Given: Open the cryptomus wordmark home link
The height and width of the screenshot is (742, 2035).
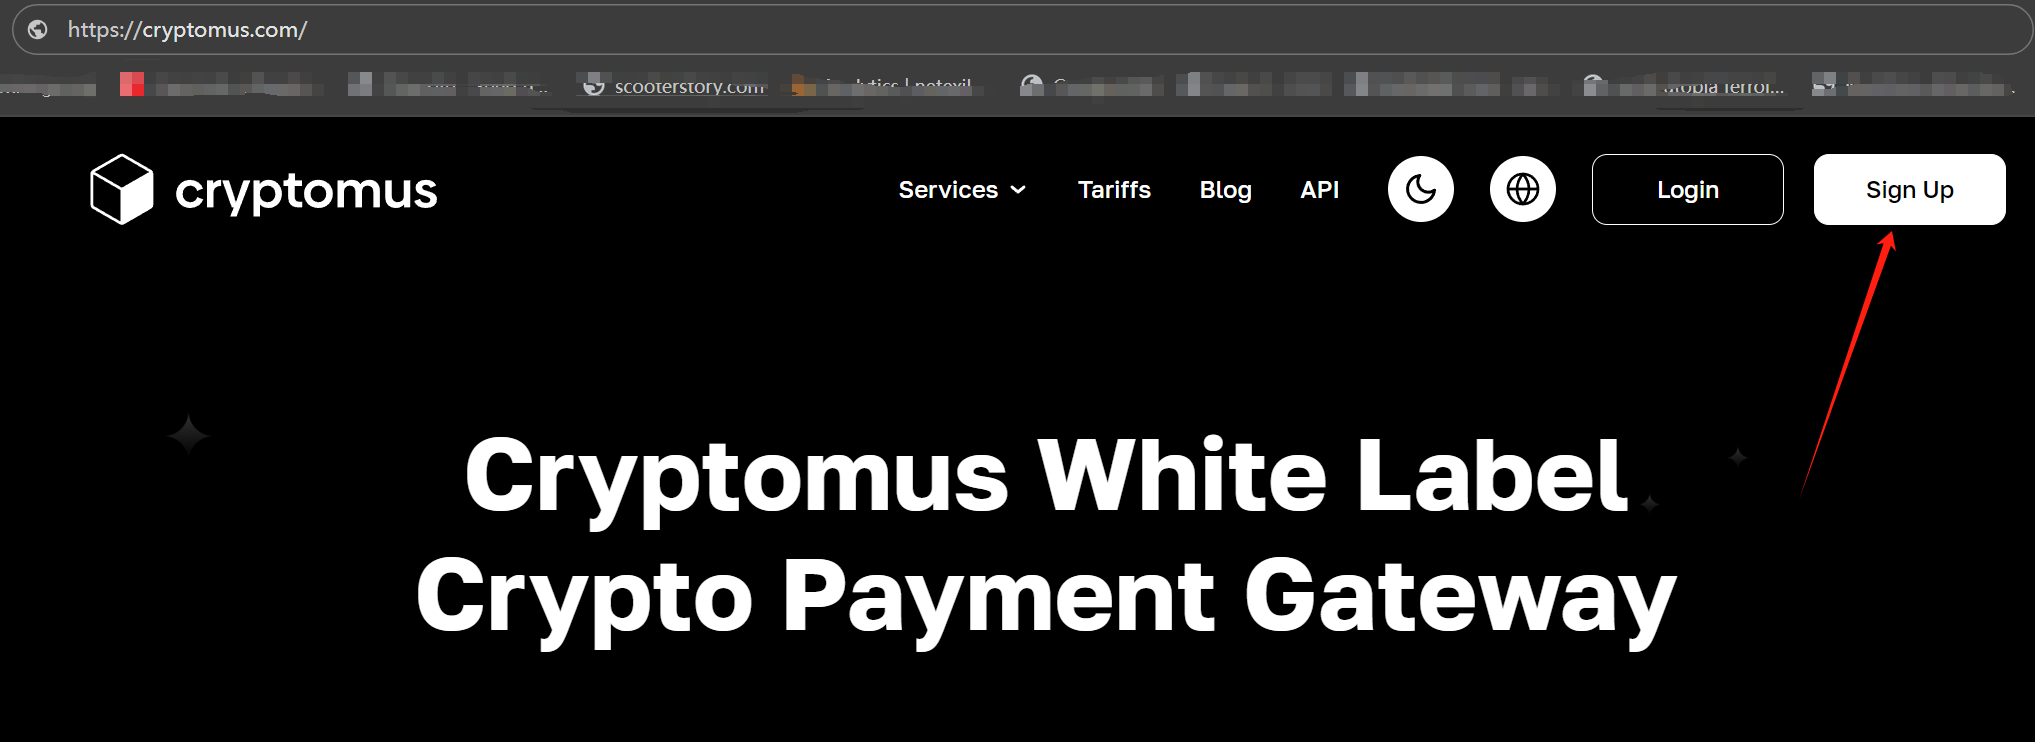Looking at the screenshot, I should (306, 191).
